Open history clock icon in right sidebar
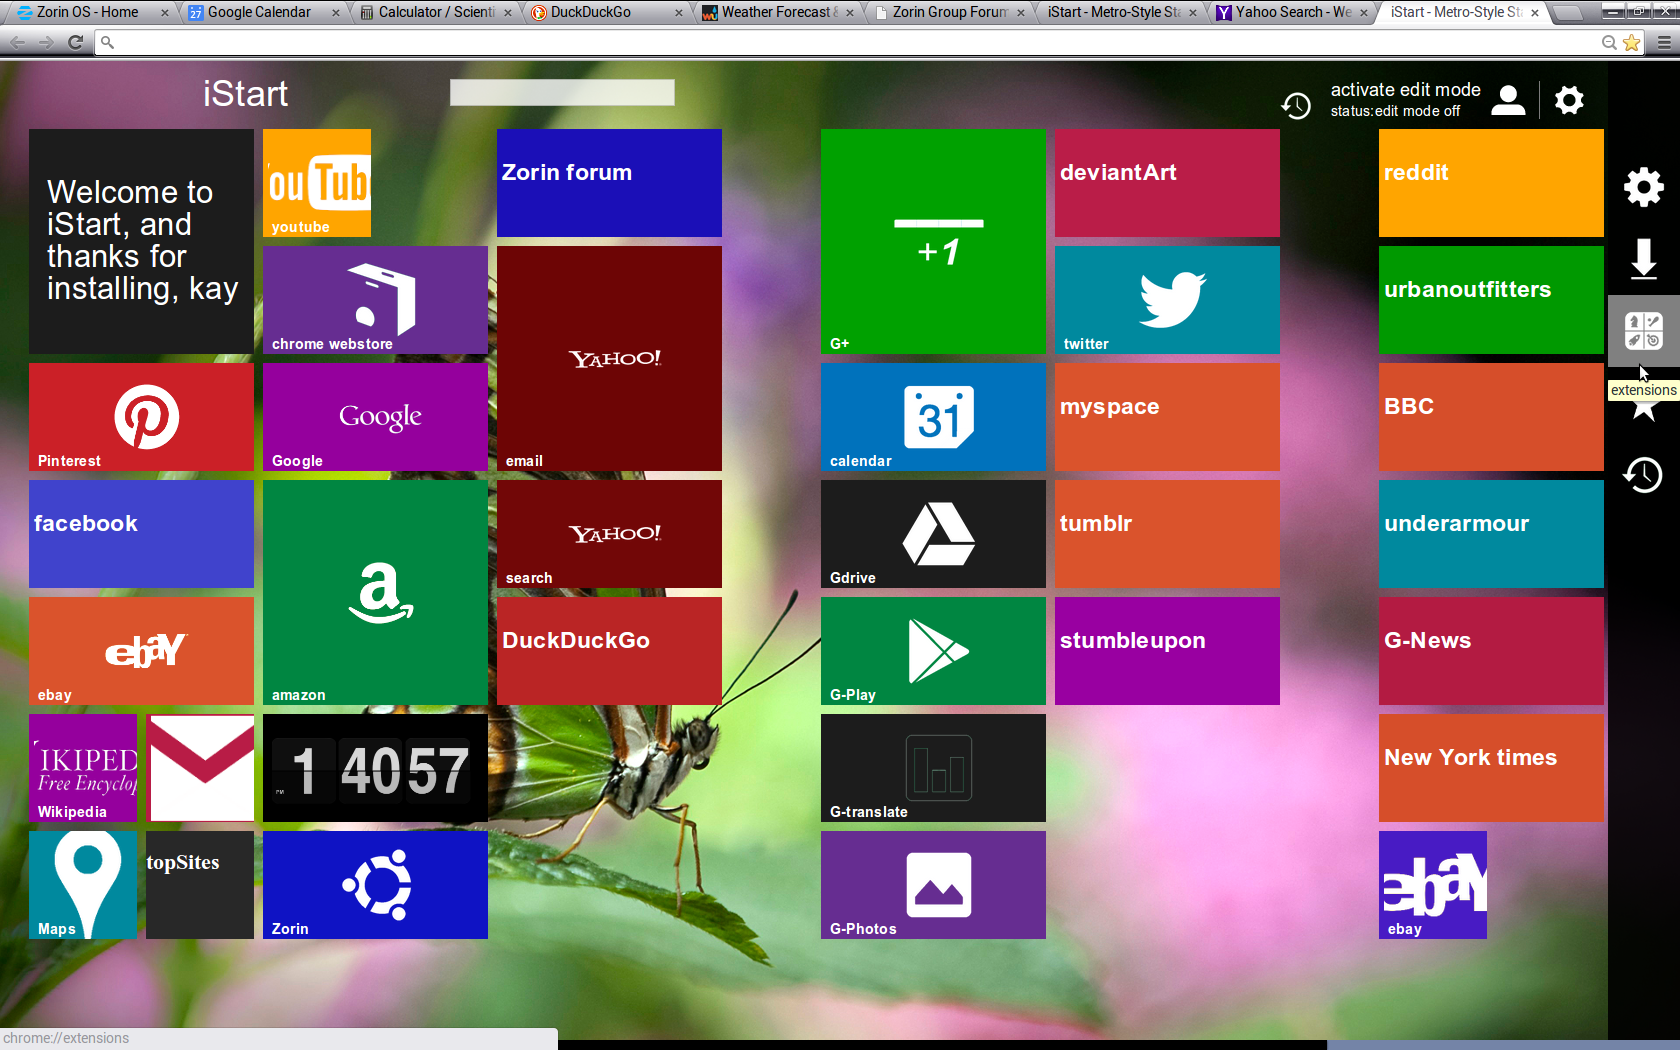 click(1643, 475)
